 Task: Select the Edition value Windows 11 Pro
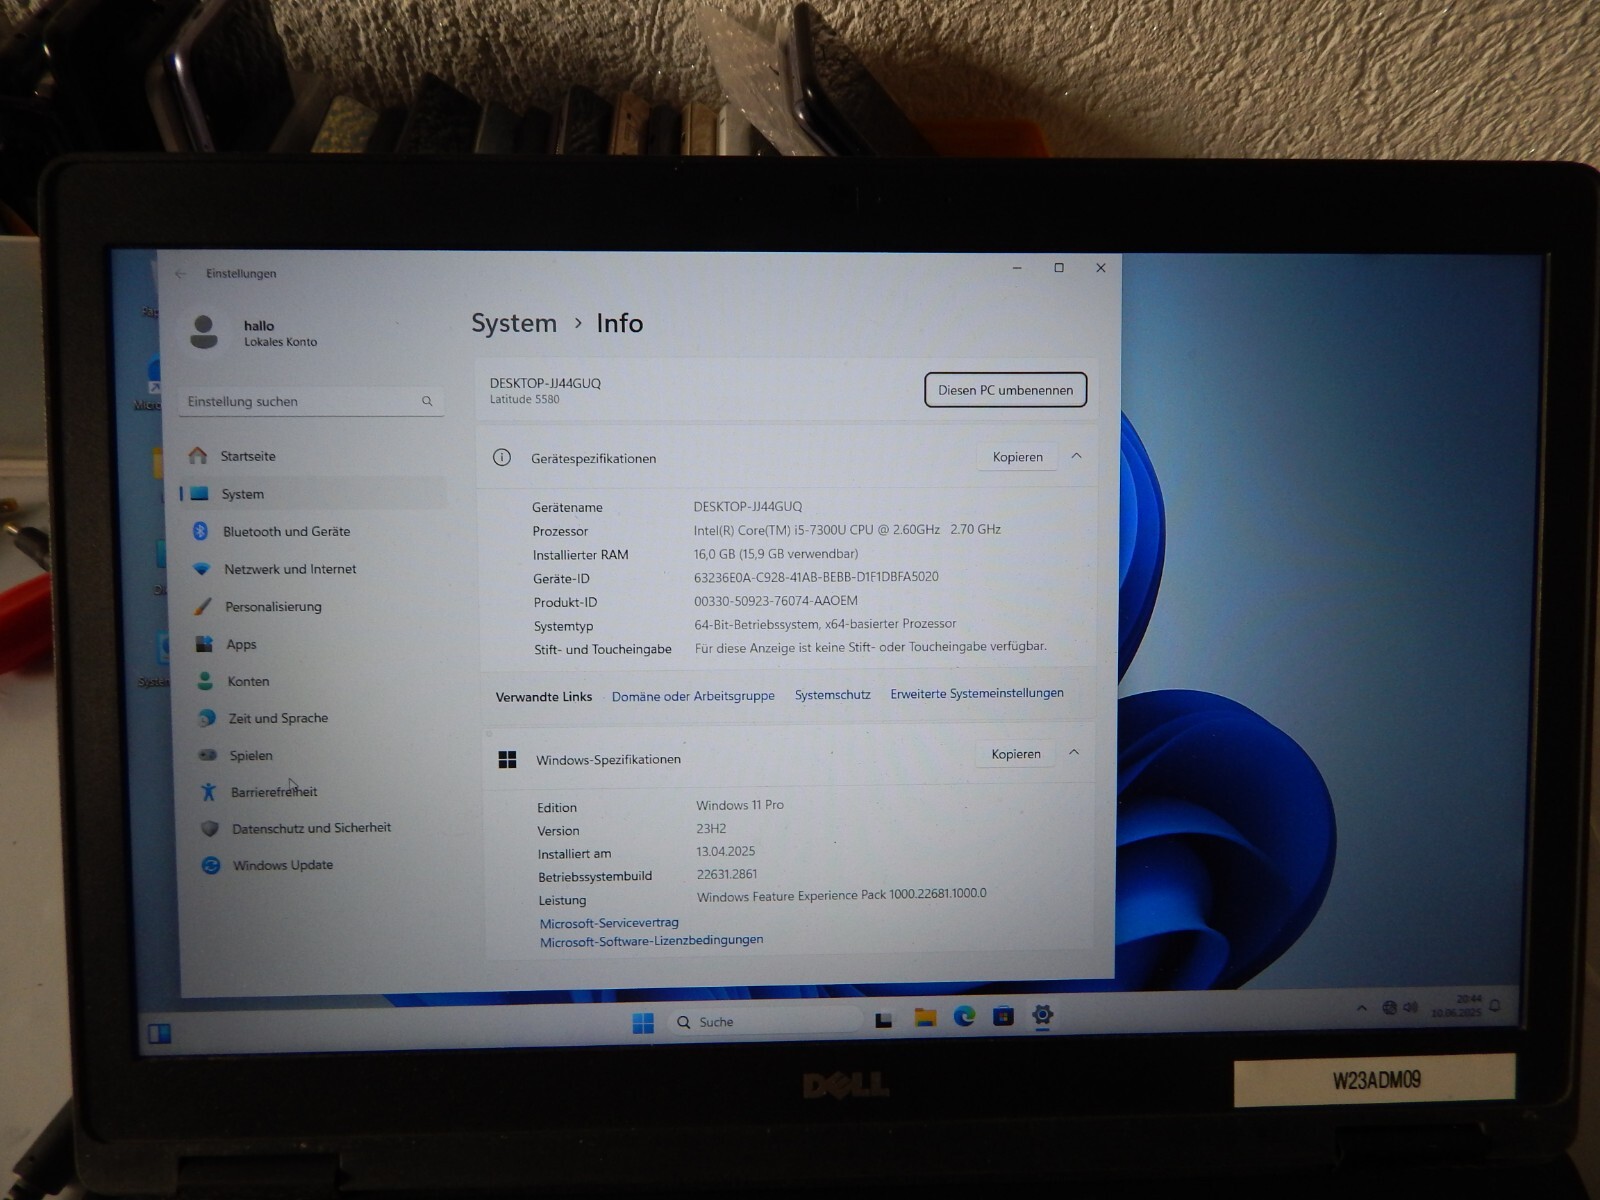740,805
